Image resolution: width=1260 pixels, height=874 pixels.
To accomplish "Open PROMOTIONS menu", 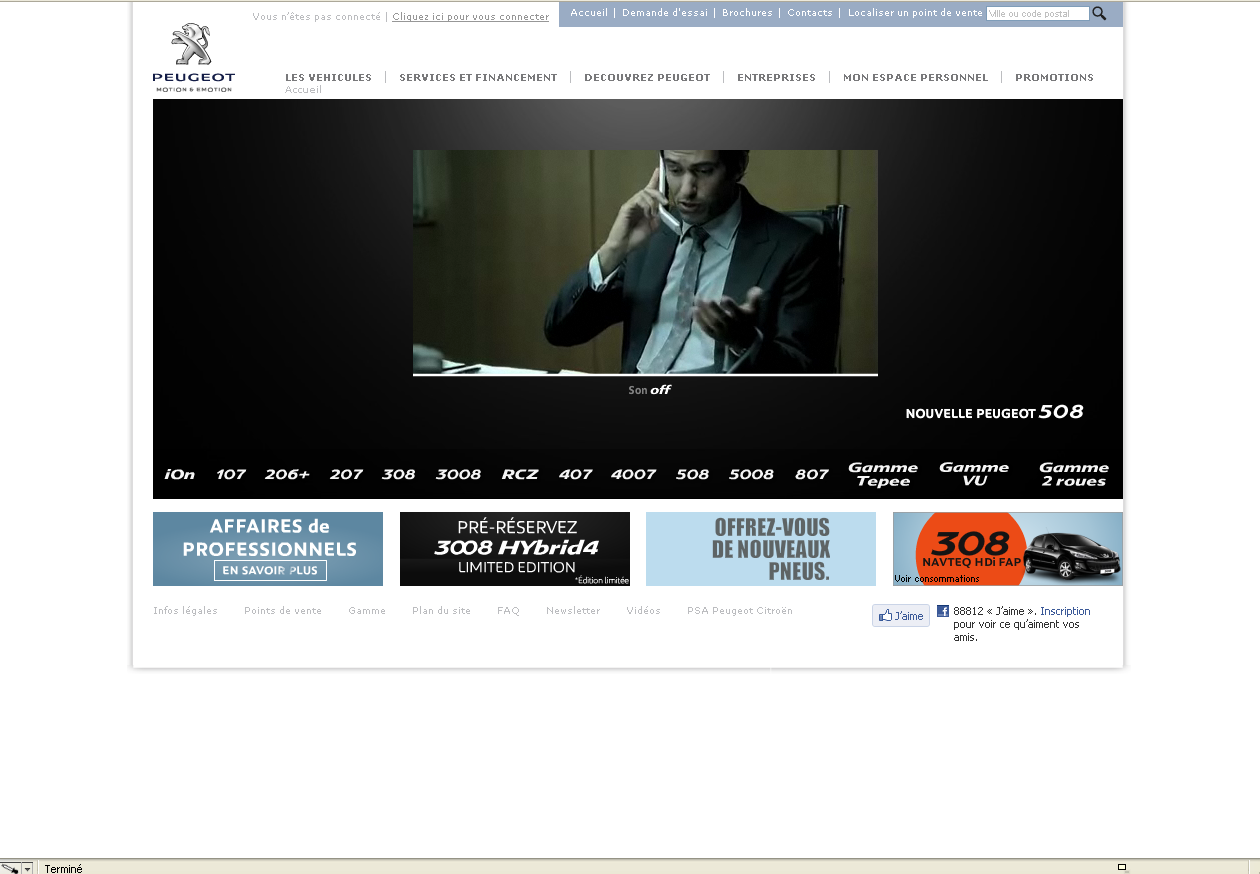I will 1054,77.
